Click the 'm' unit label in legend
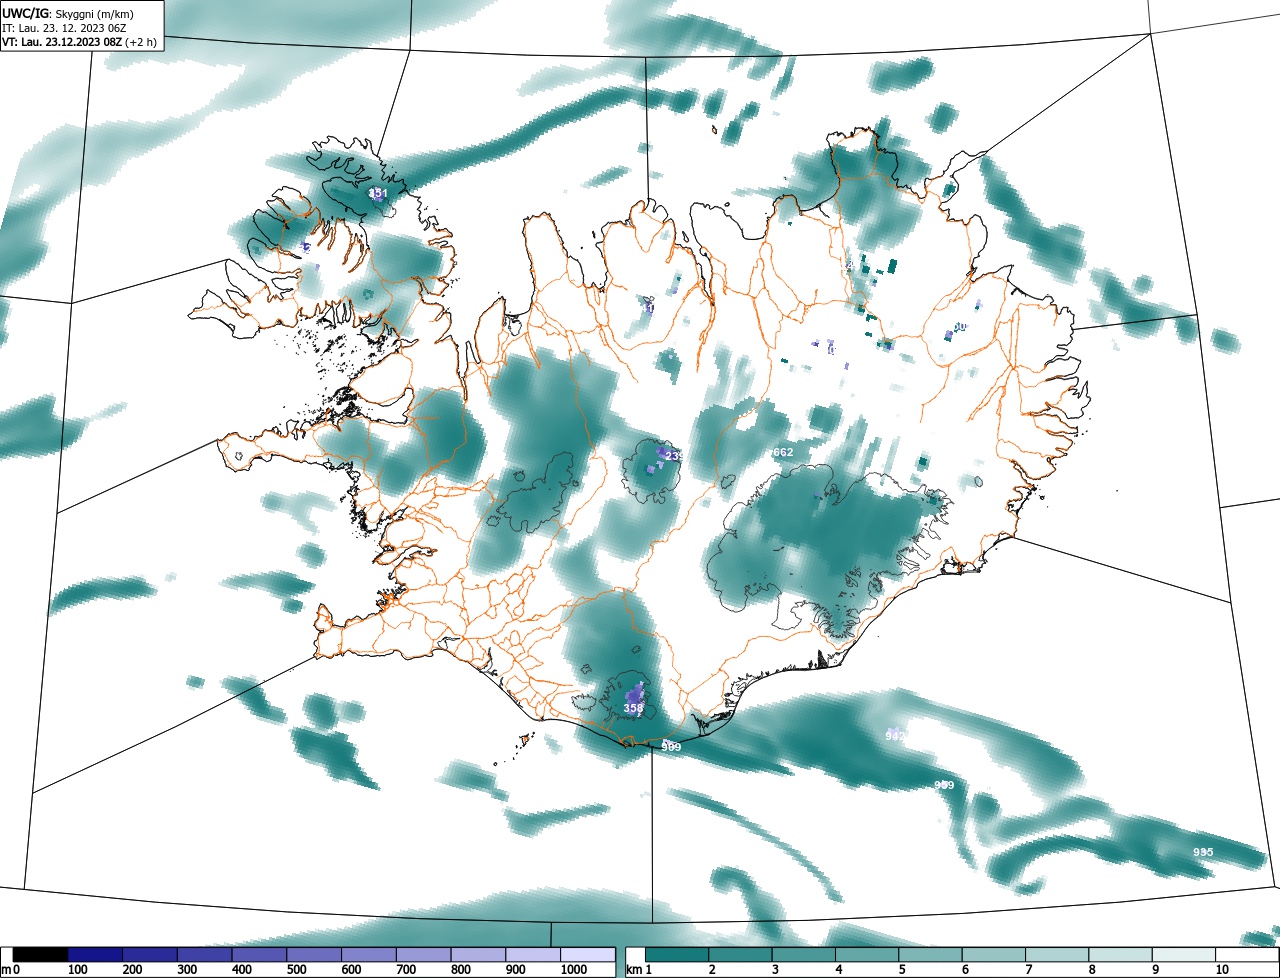This screenshot has height=978, width=1280. (x=6, y=970)
